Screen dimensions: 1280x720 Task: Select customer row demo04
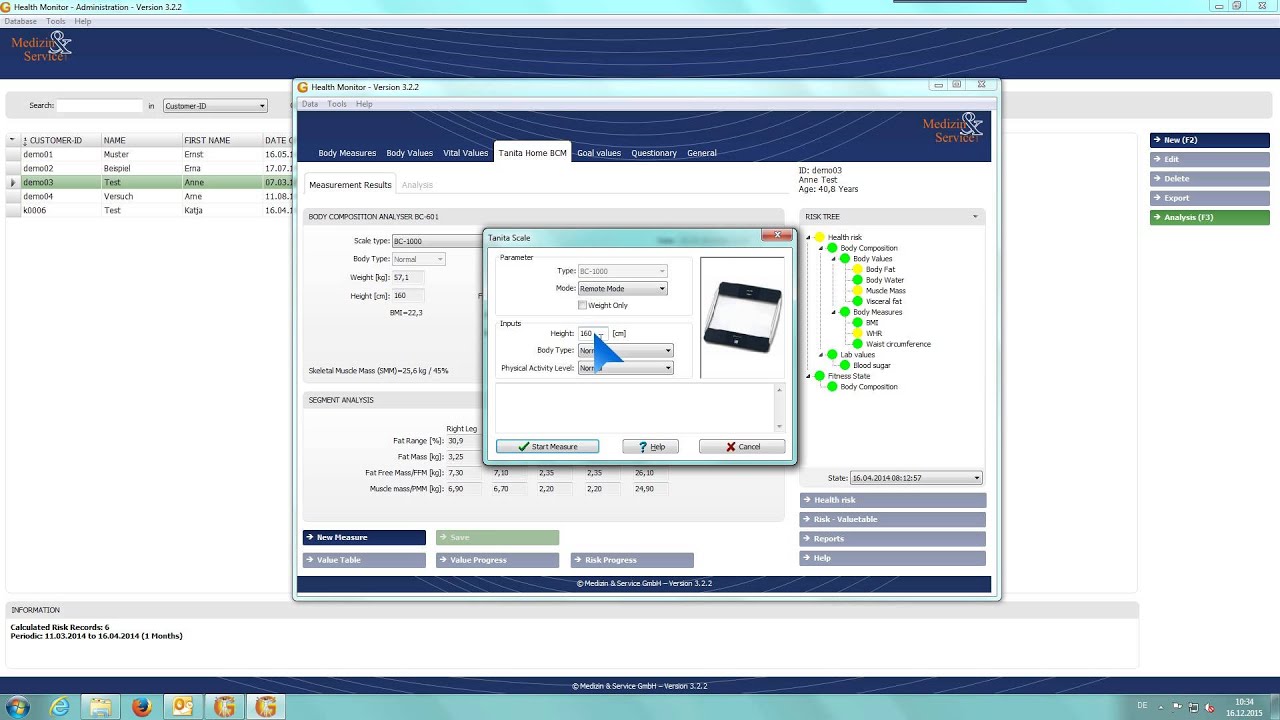[150, 197]
